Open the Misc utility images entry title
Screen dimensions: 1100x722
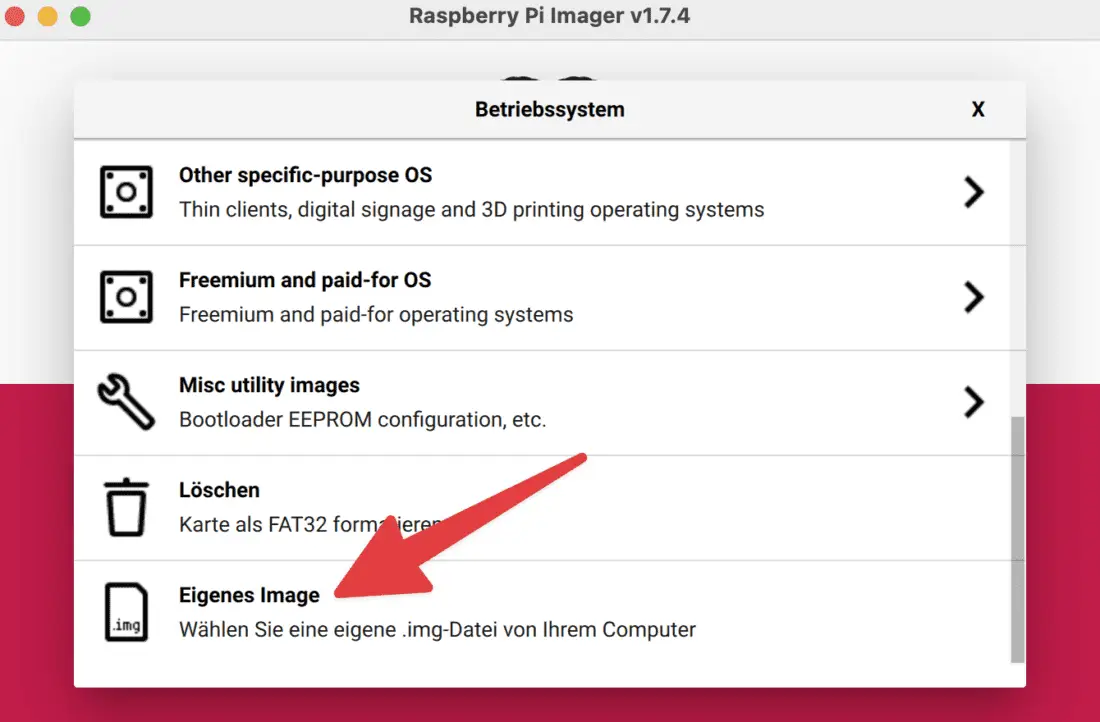[x=269, y=385]
